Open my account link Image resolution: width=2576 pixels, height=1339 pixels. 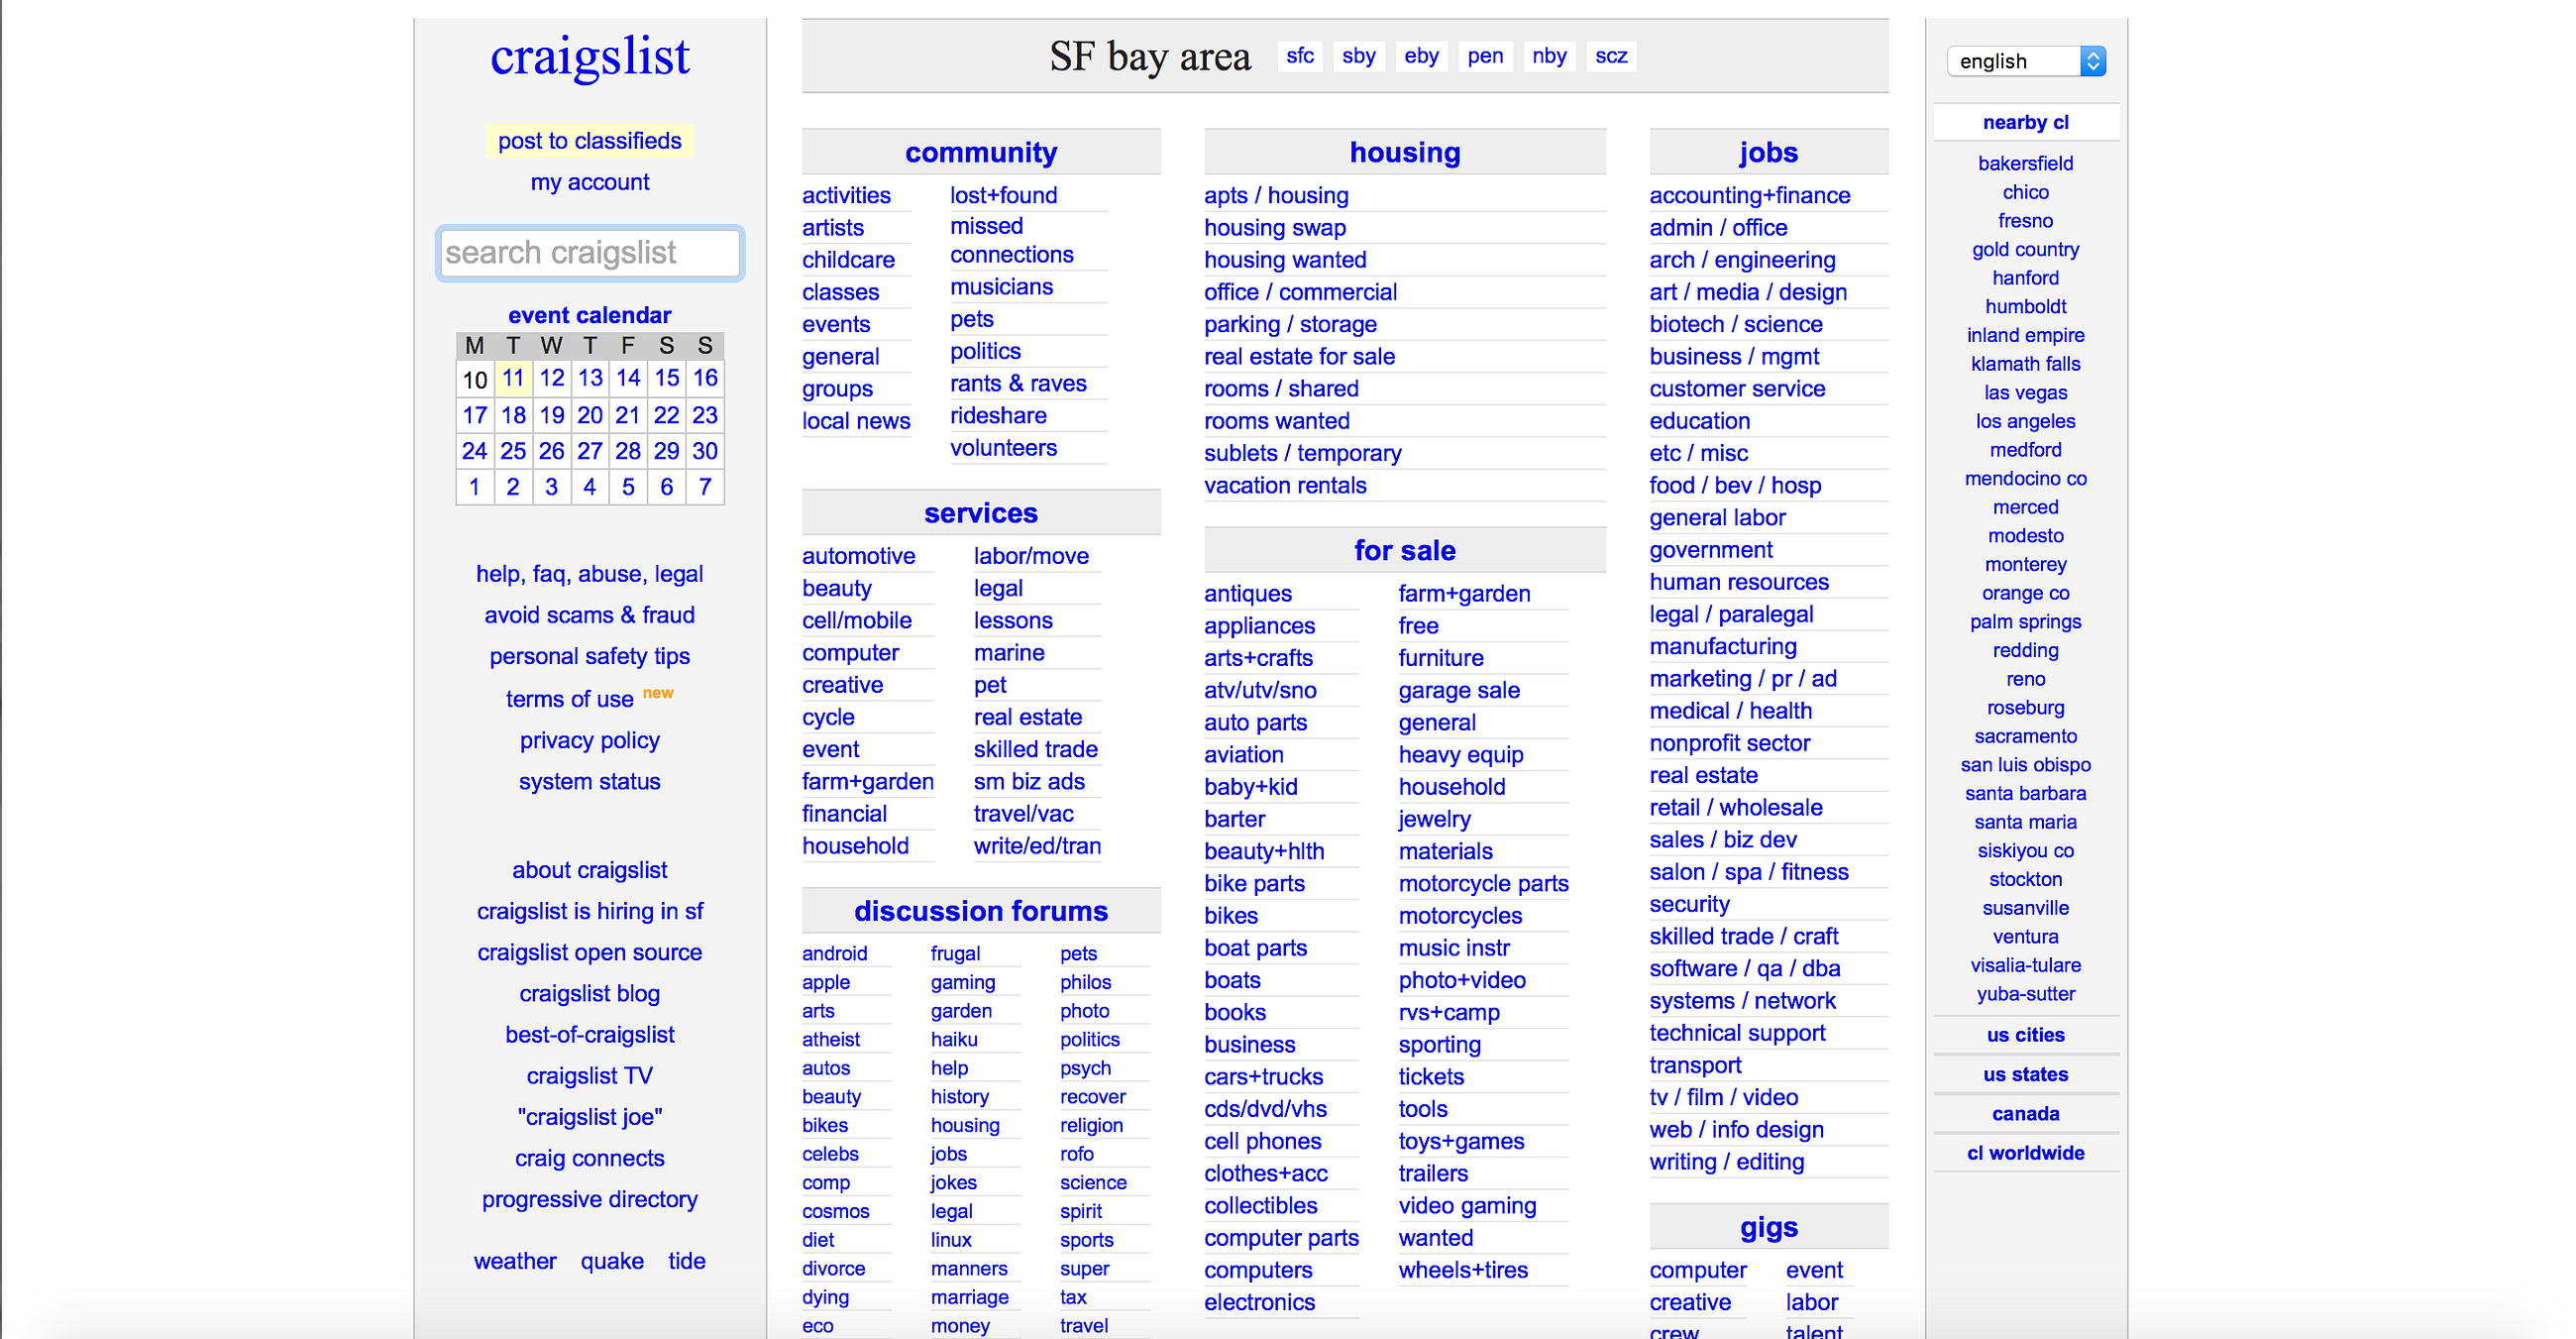pyautogui.click(x=589, y=182)
